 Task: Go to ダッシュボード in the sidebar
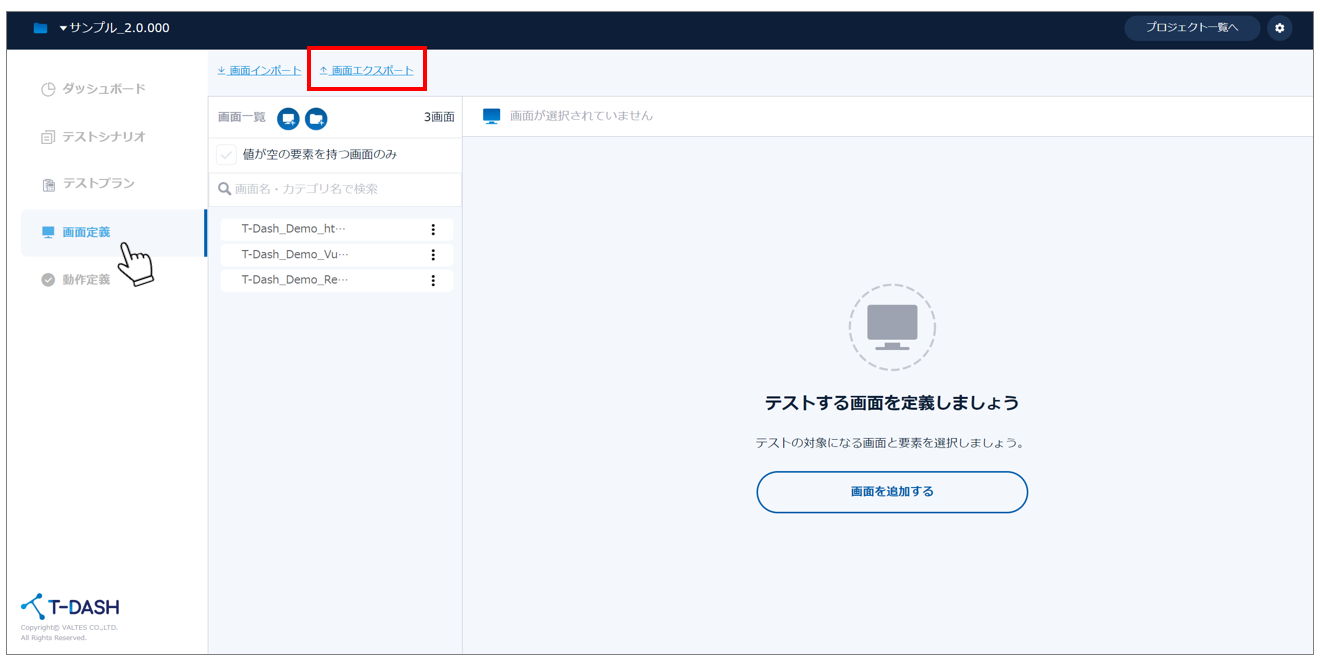pyautogui.click(x=103, y=89)
